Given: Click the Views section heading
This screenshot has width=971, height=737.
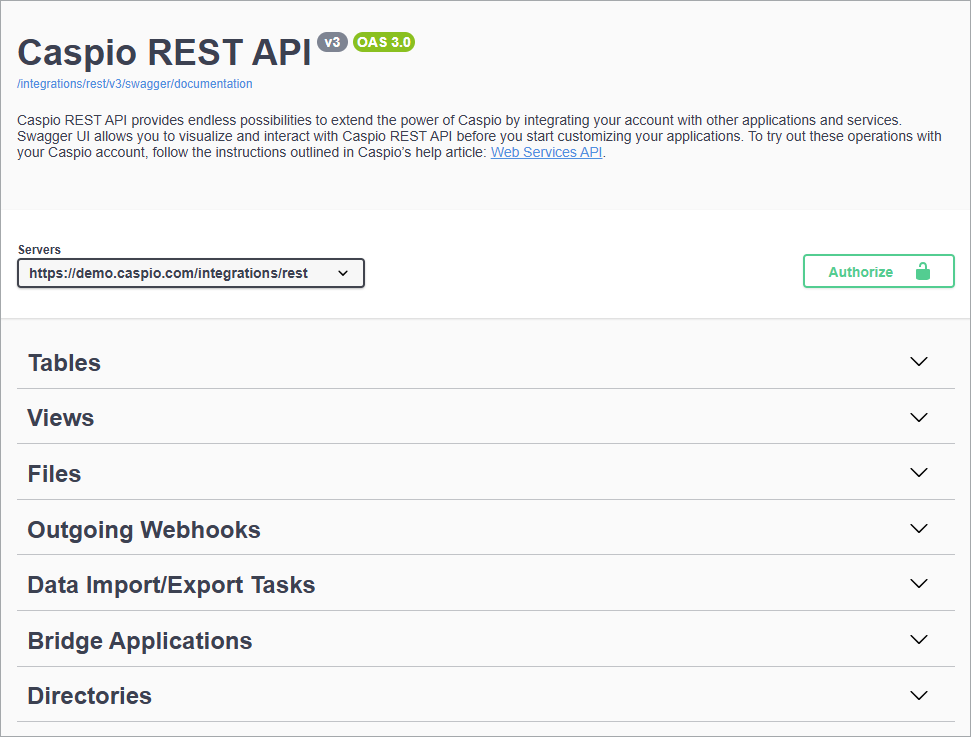Looking at the screenshot, I should (x=61, y=418).
